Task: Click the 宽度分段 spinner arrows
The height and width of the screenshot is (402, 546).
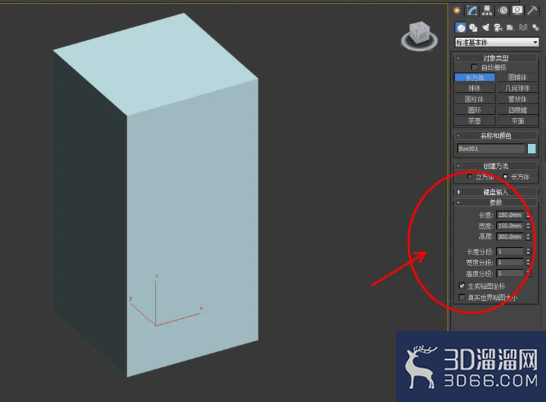Action: (528, 262)
